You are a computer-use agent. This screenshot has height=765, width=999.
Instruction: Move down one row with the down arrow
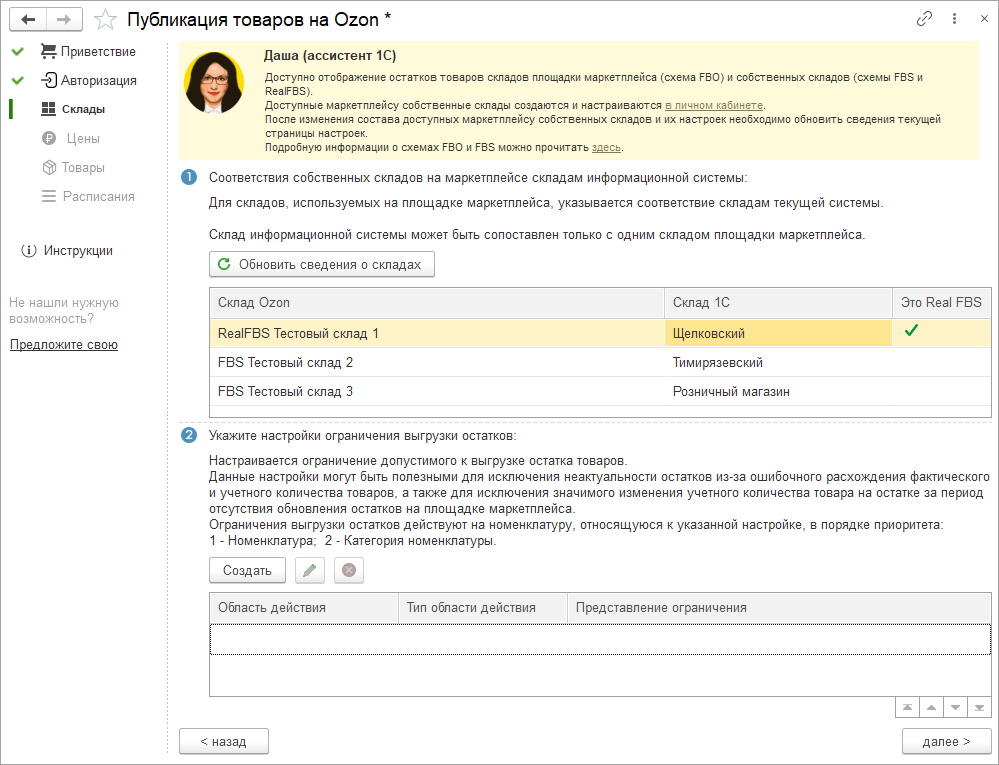point(955,708)
